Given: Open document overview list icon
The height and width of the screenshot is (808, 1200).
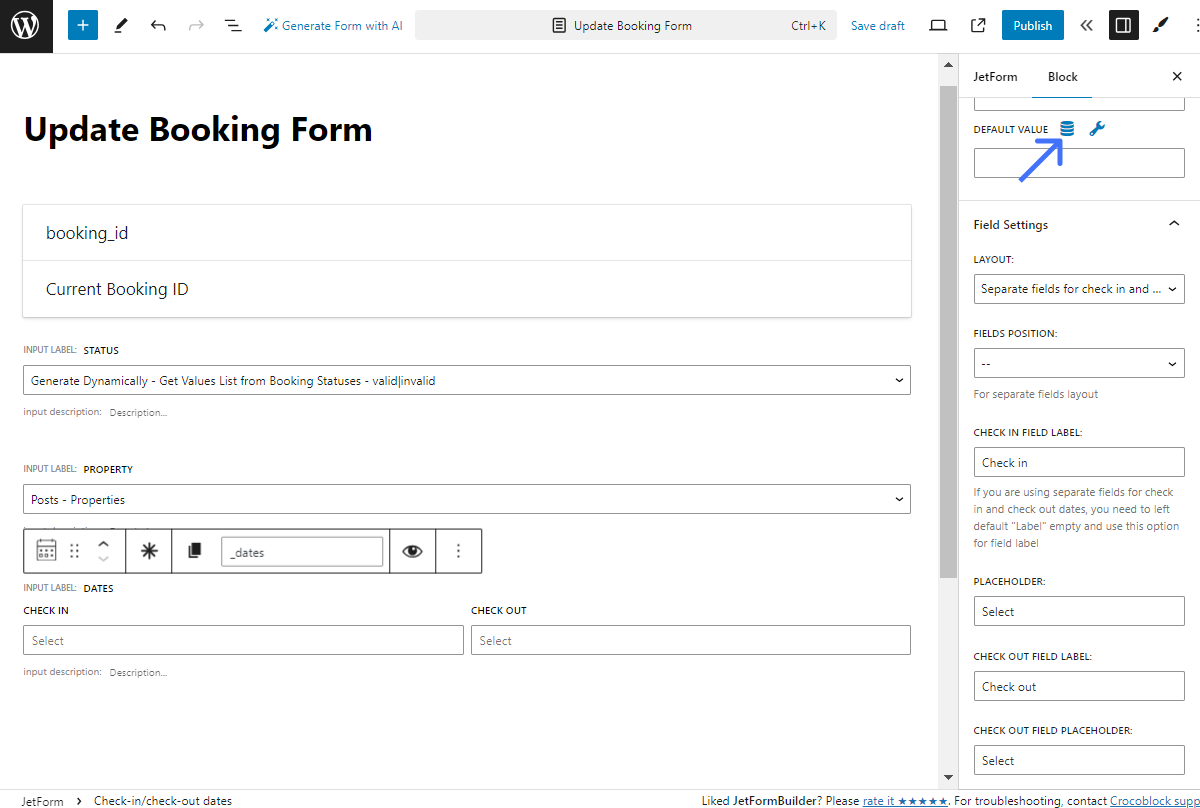Looking at the screenshot, I should [x=233, y=26].
